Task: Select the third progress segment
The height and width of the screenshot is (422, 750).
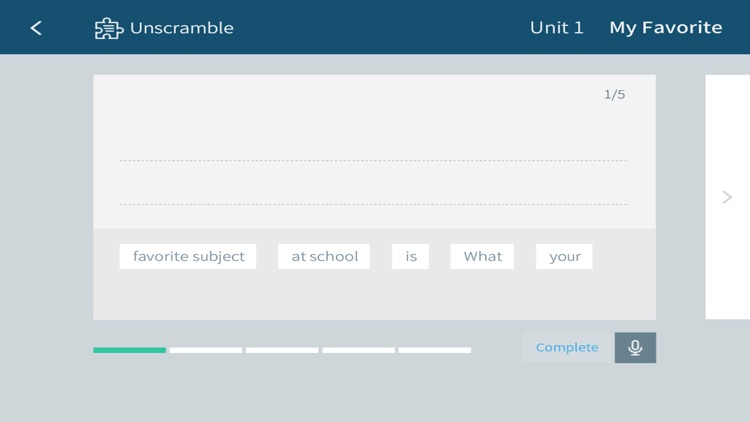Action: [x=282, y=350]
